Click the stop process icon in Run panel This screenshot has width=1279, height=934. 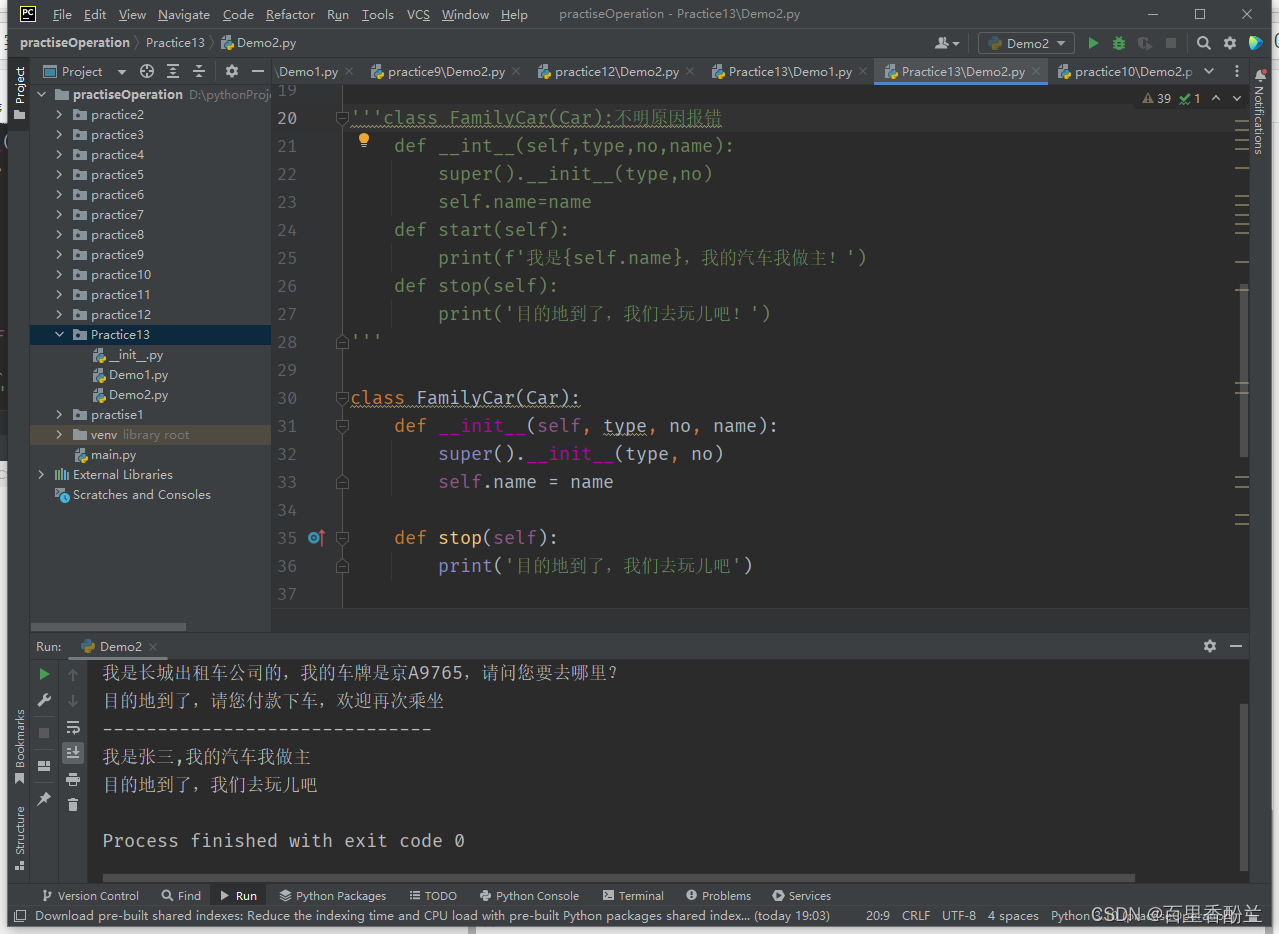44,733
